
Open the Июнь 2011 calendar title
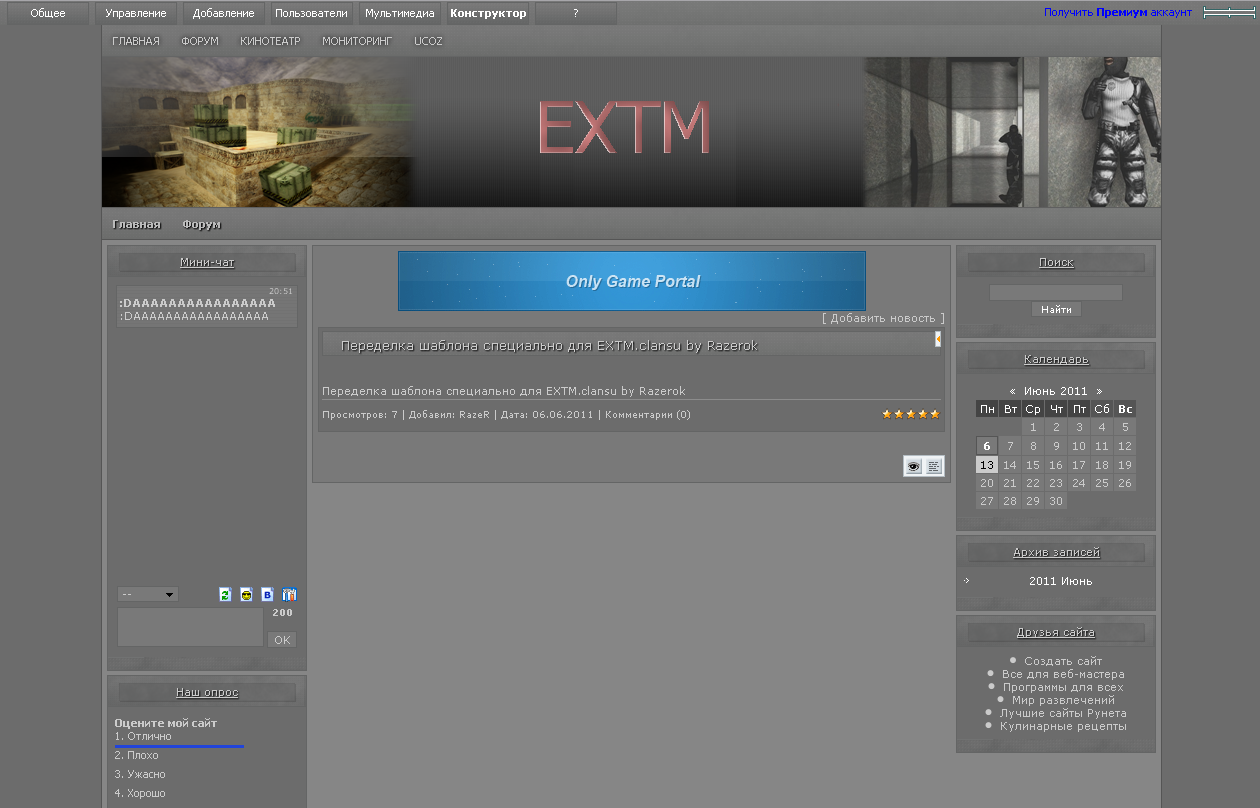(1056, 391)
